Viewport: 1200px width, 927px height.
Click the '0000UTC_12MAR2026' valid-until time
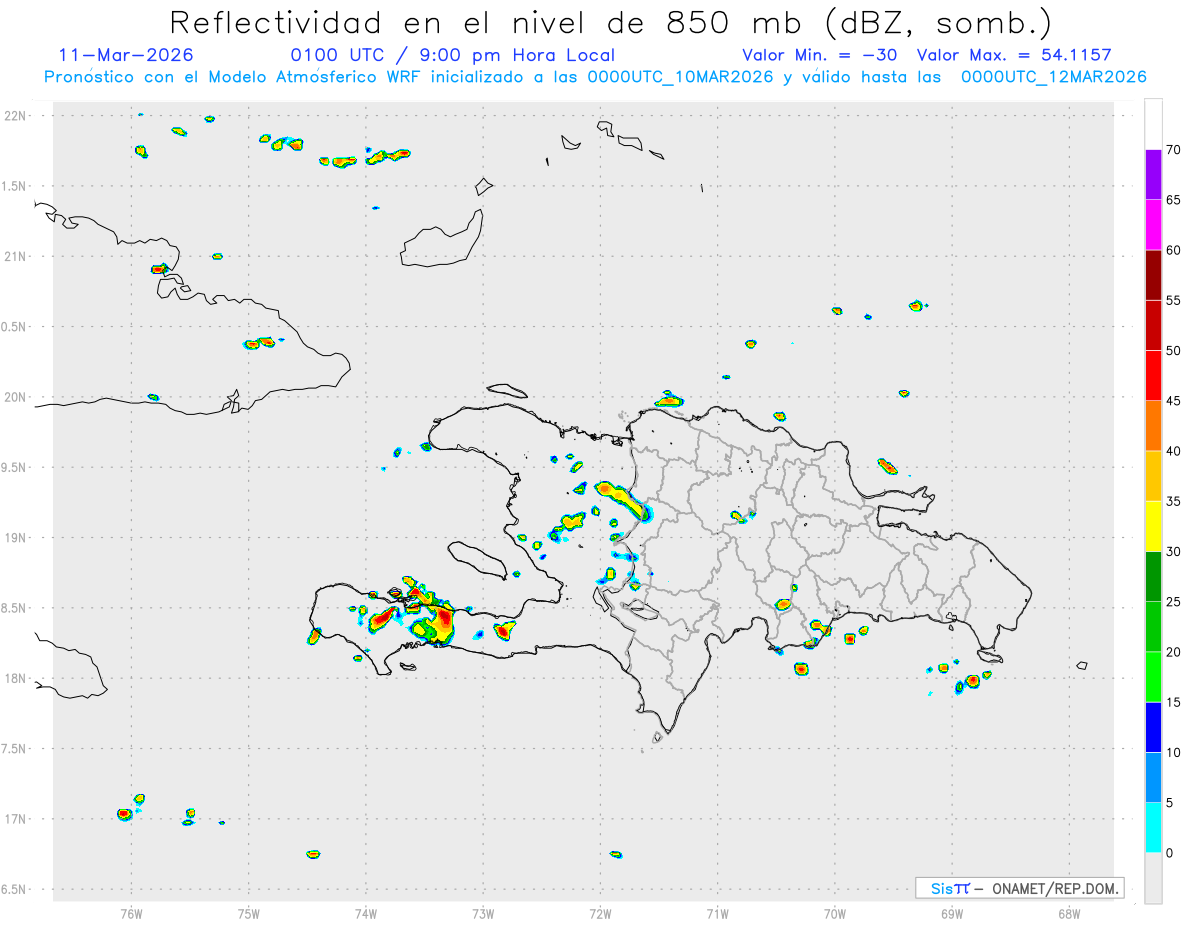(1053, 77)
